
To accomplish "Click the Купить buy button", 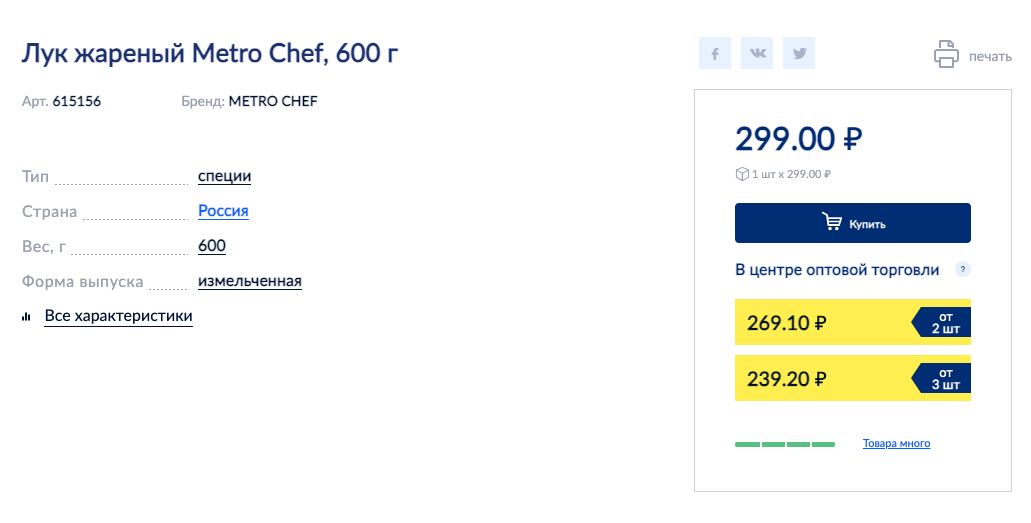I will [x=853, y=223].
